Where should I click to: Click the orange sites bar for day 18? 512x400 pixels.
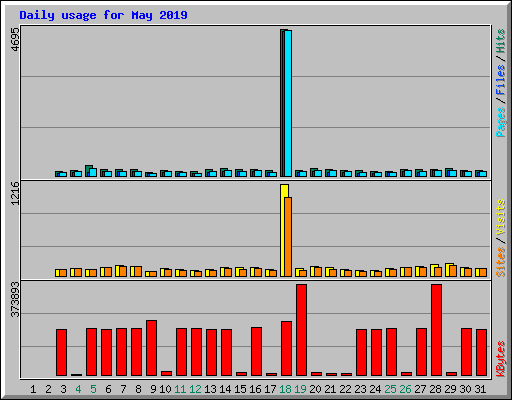288,237
